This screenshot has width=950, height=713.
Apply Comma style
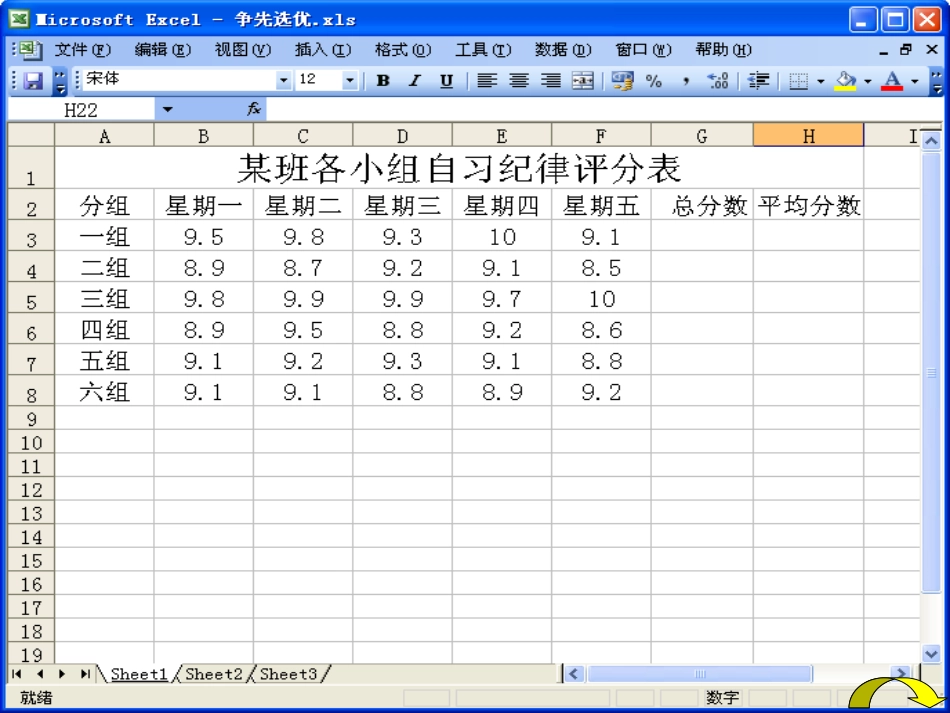(686, 81)
